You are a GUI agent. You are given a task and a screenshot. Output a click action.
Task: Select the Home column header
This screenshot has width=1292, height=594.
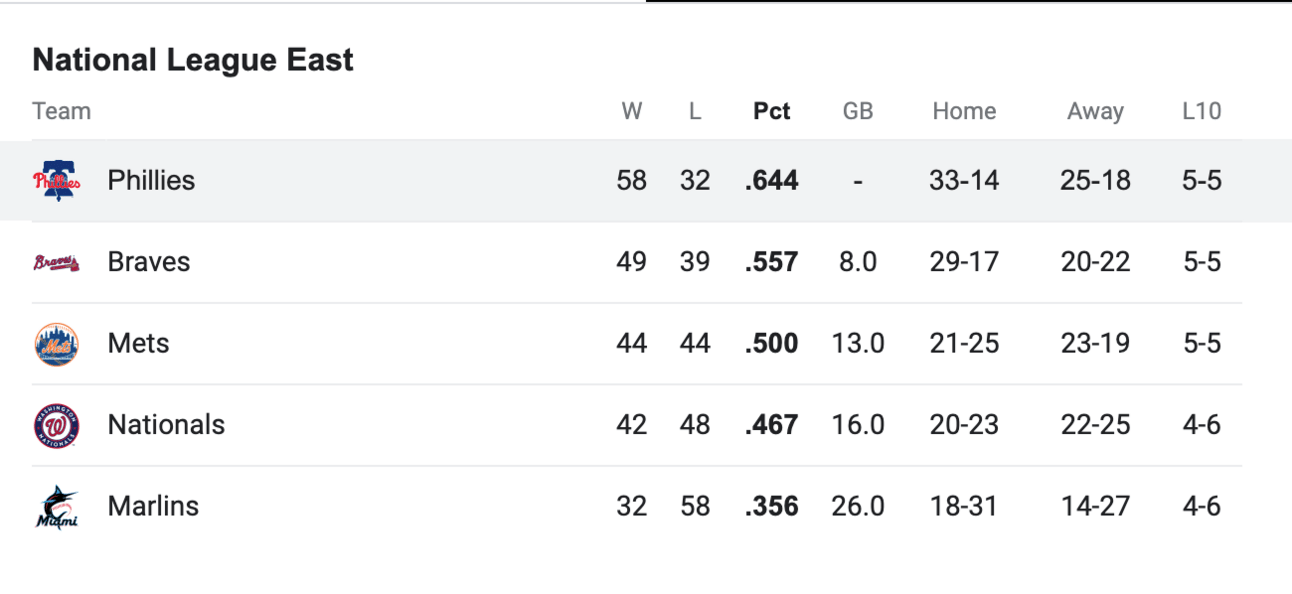tap(964, 111)
